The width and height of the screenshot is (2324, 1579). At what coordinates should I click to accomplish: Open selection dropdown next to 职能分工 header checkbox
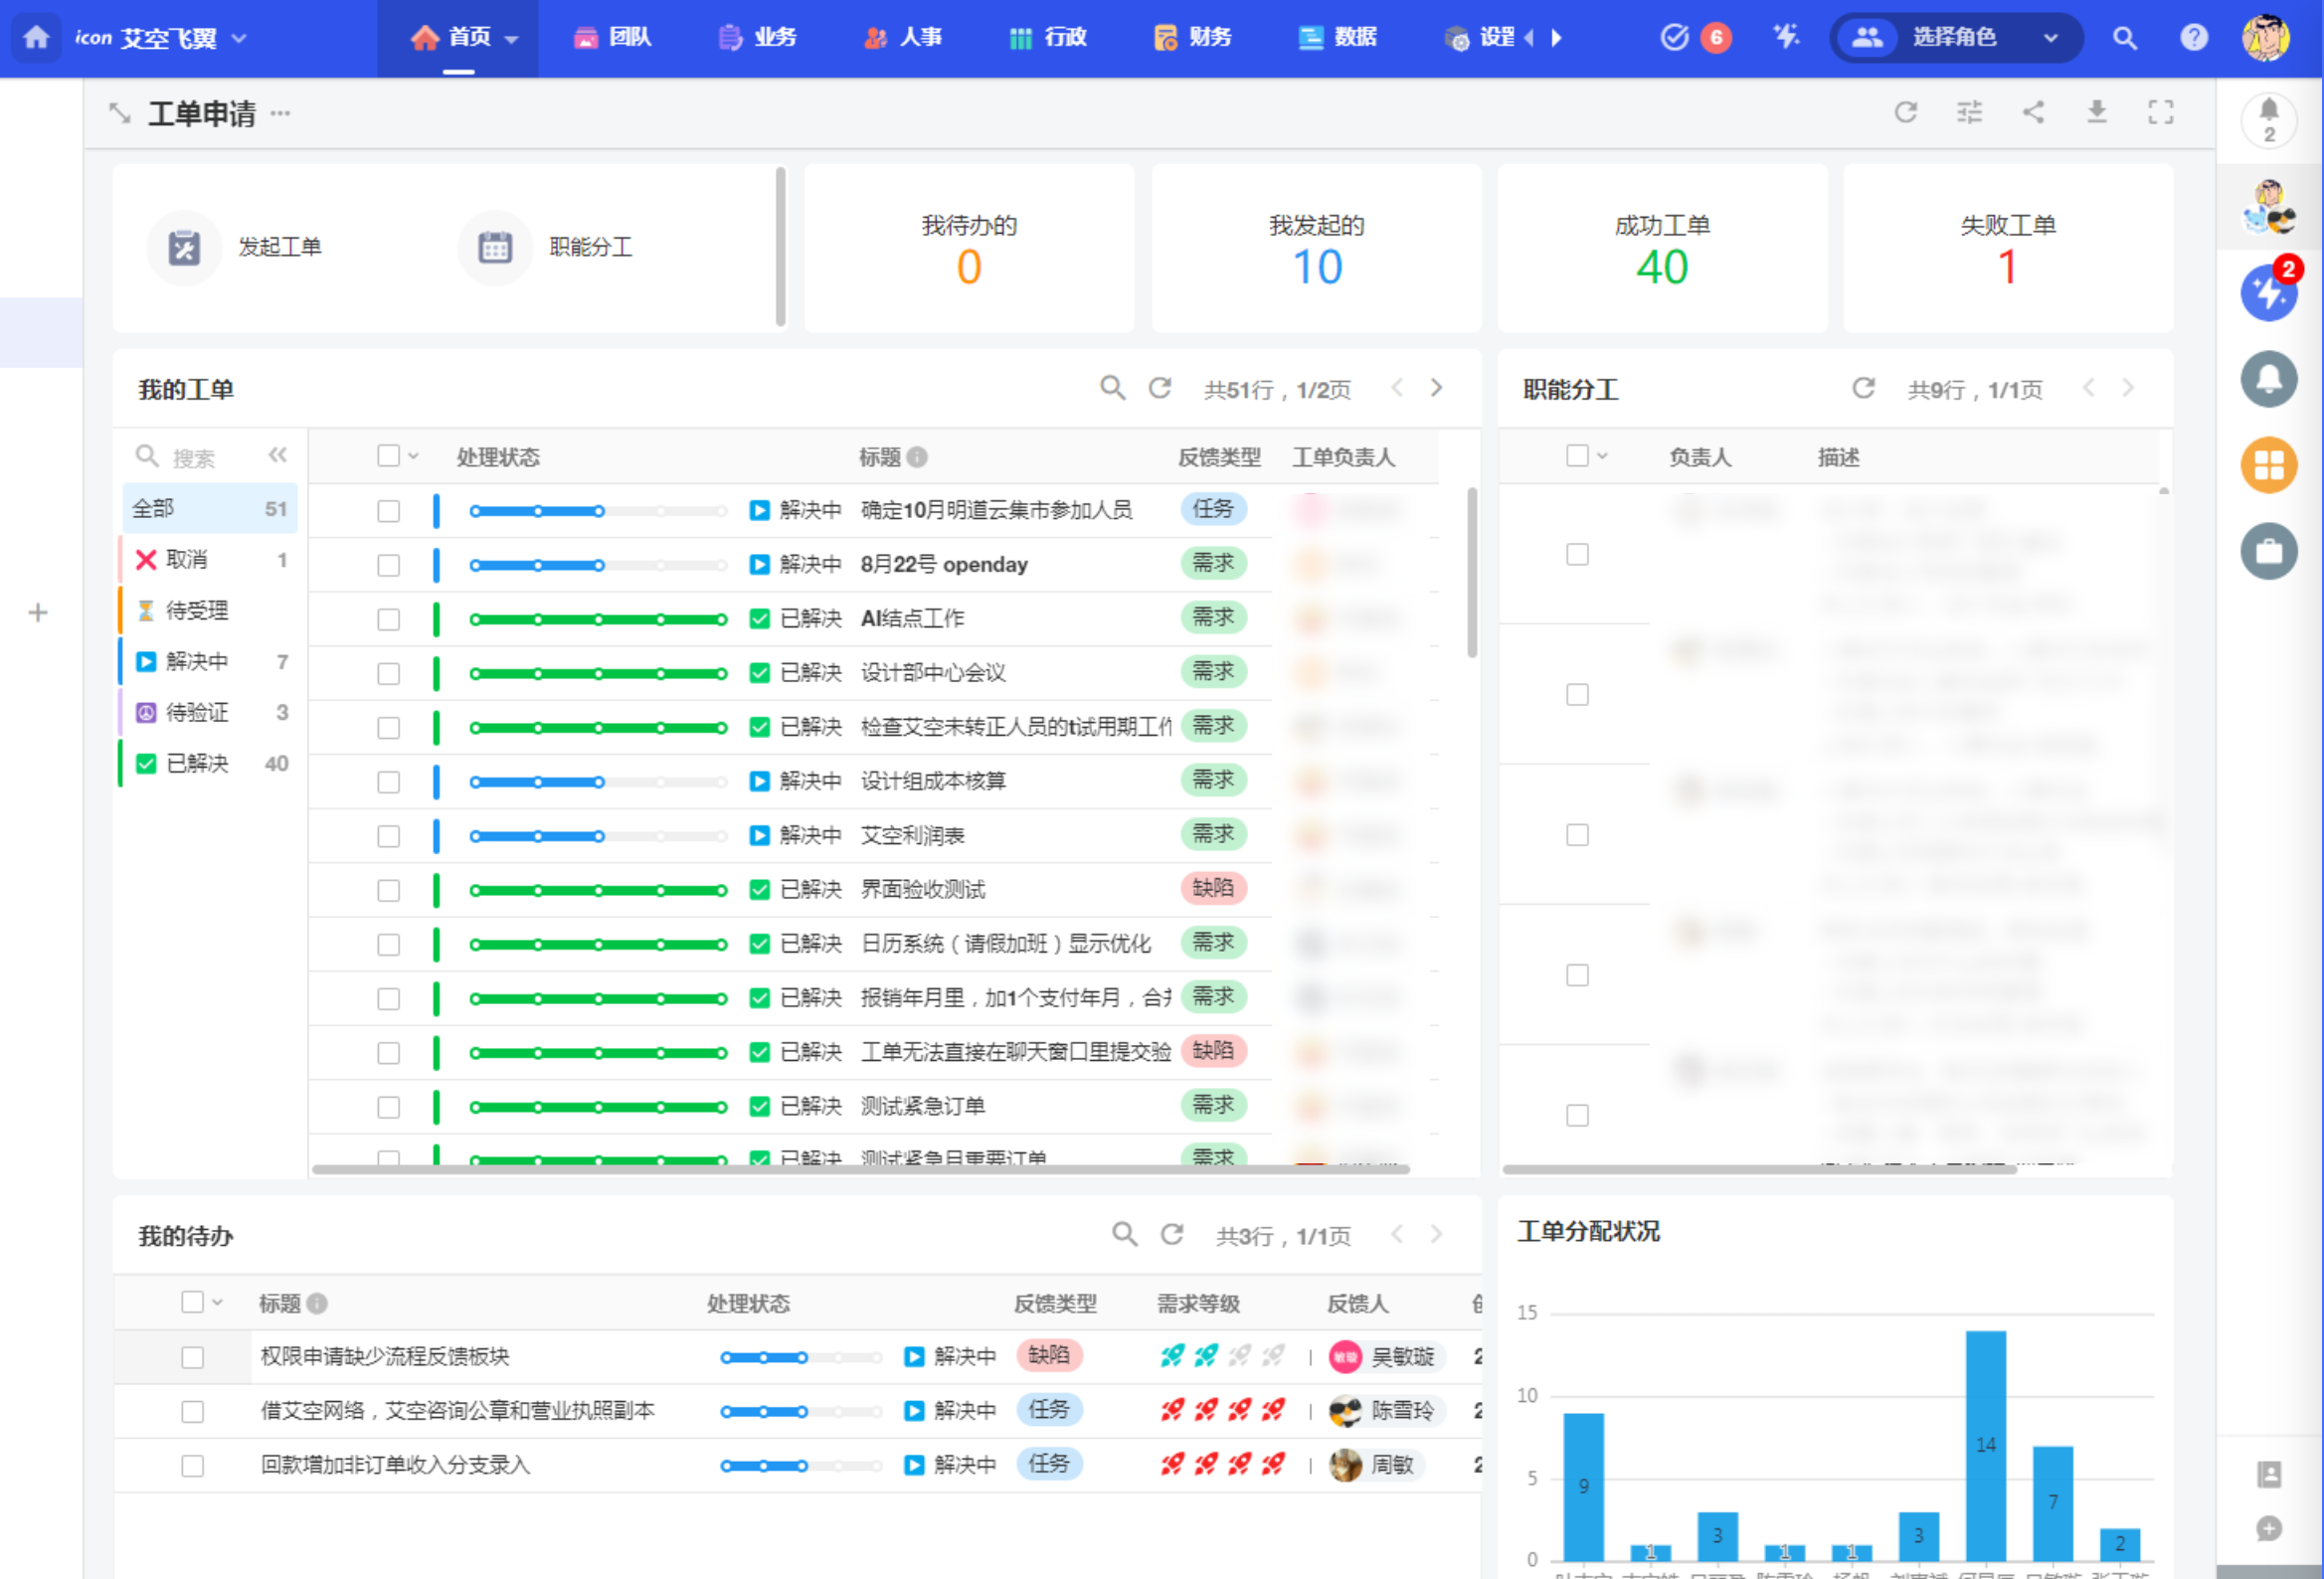1602,457
